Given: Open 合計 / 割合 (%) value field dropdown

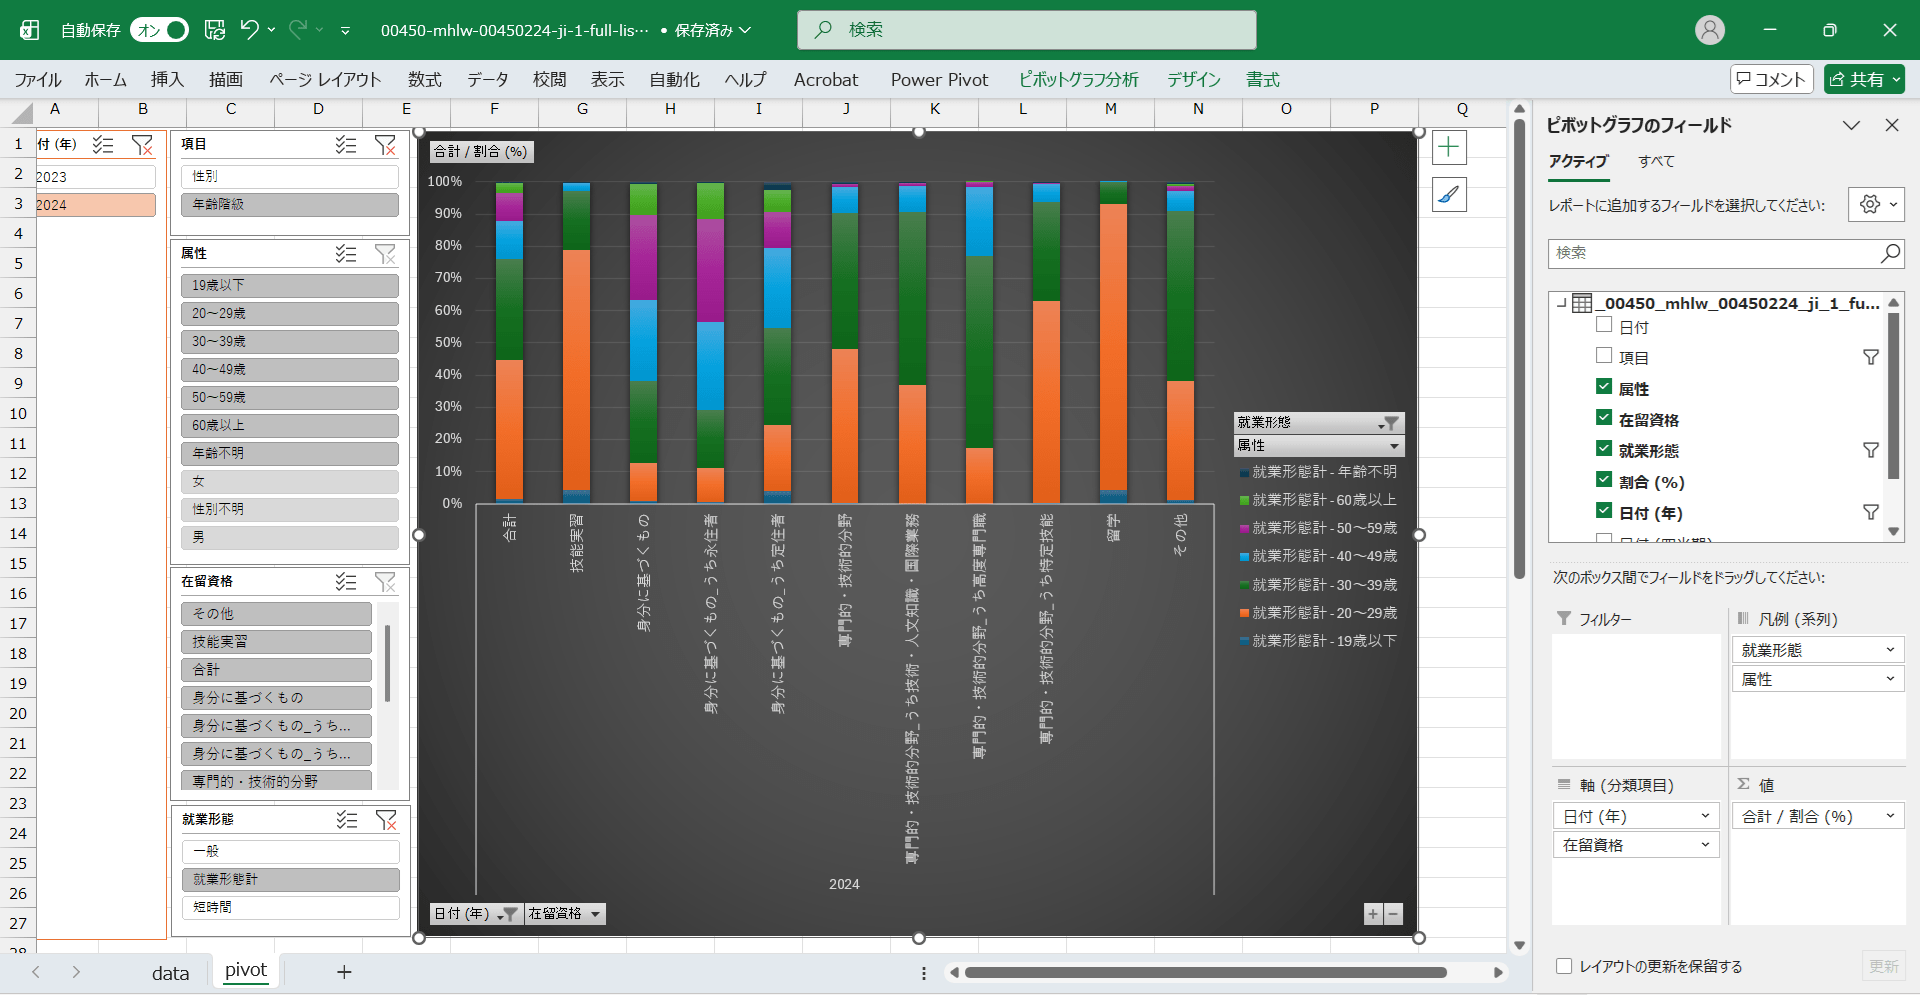Looking at the screenshot, I should click(1890, 816).
